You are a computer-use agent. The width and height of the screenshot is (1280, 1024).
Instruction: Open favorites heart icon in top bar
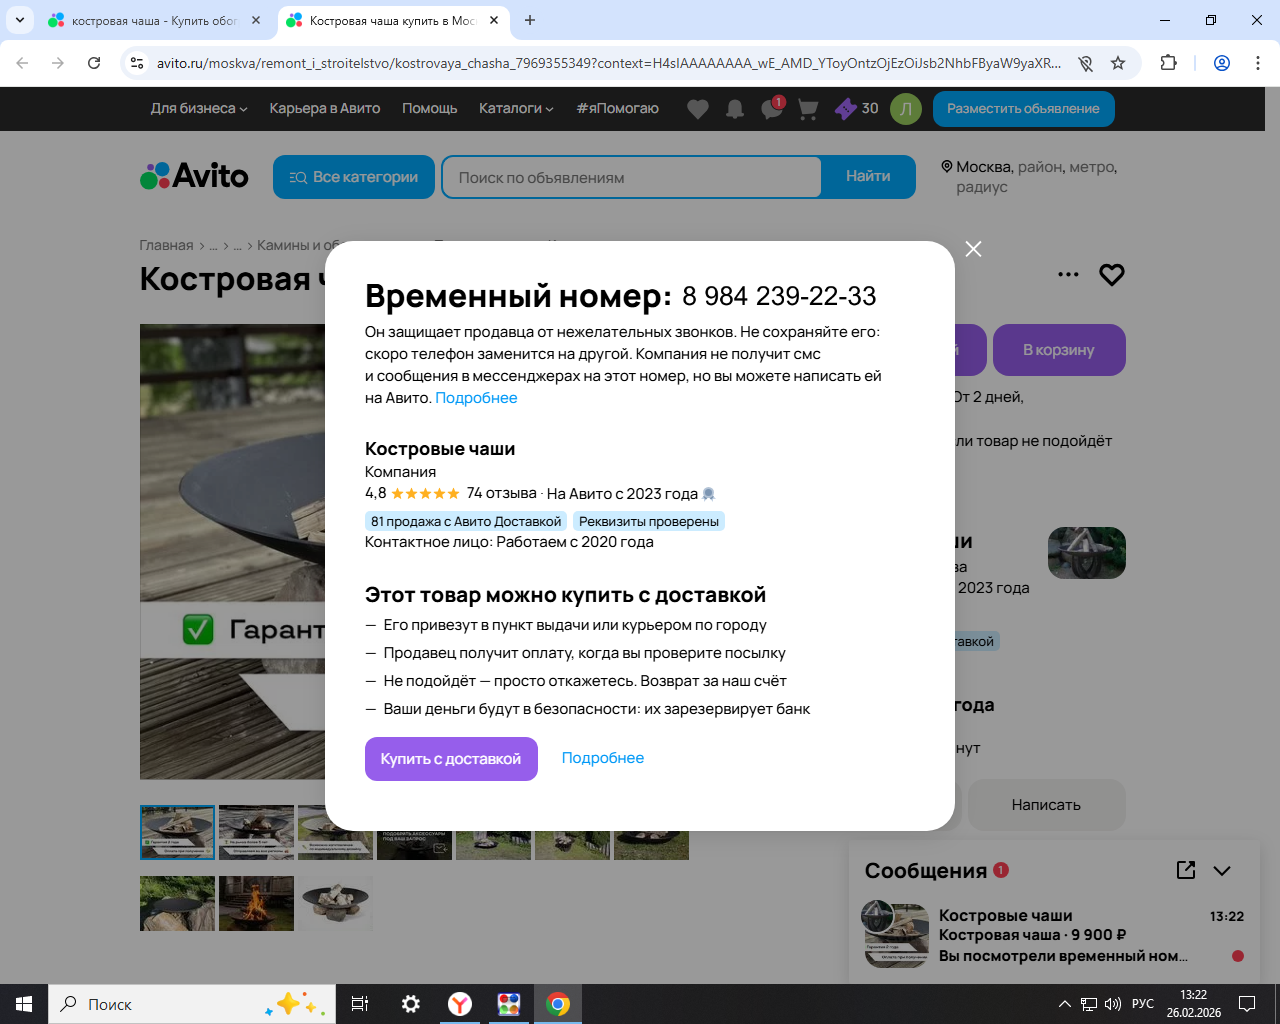pos(698,109)
